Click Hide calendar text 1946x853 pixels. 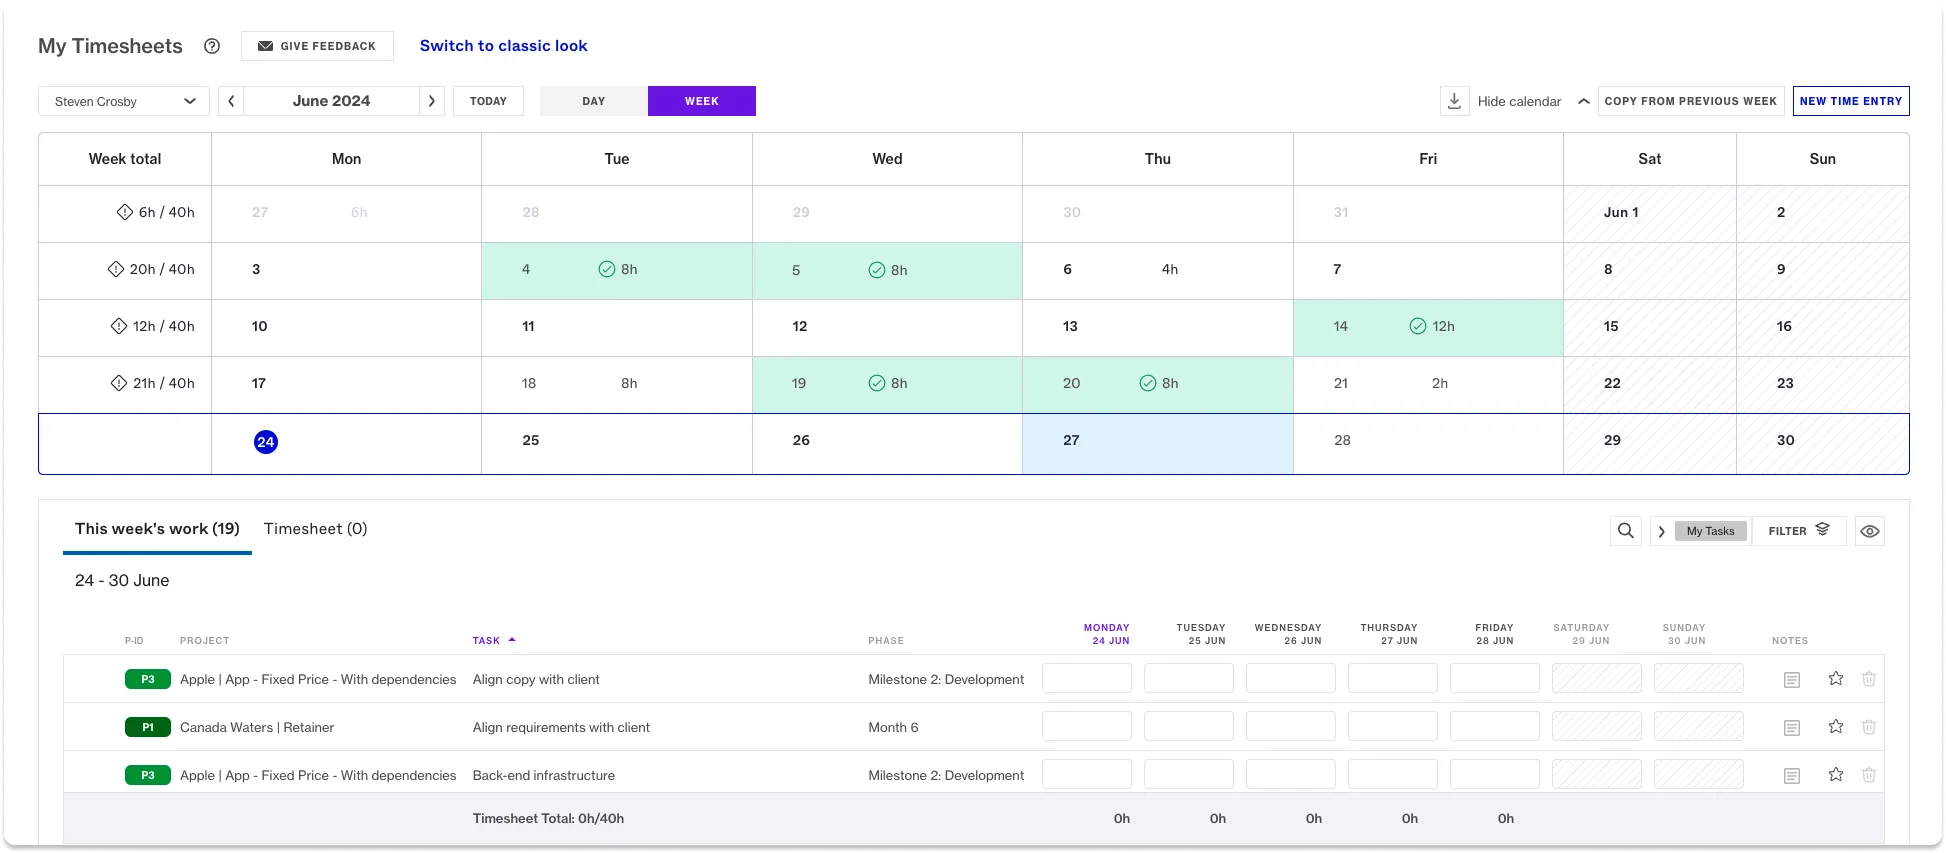pos(1519,101)
